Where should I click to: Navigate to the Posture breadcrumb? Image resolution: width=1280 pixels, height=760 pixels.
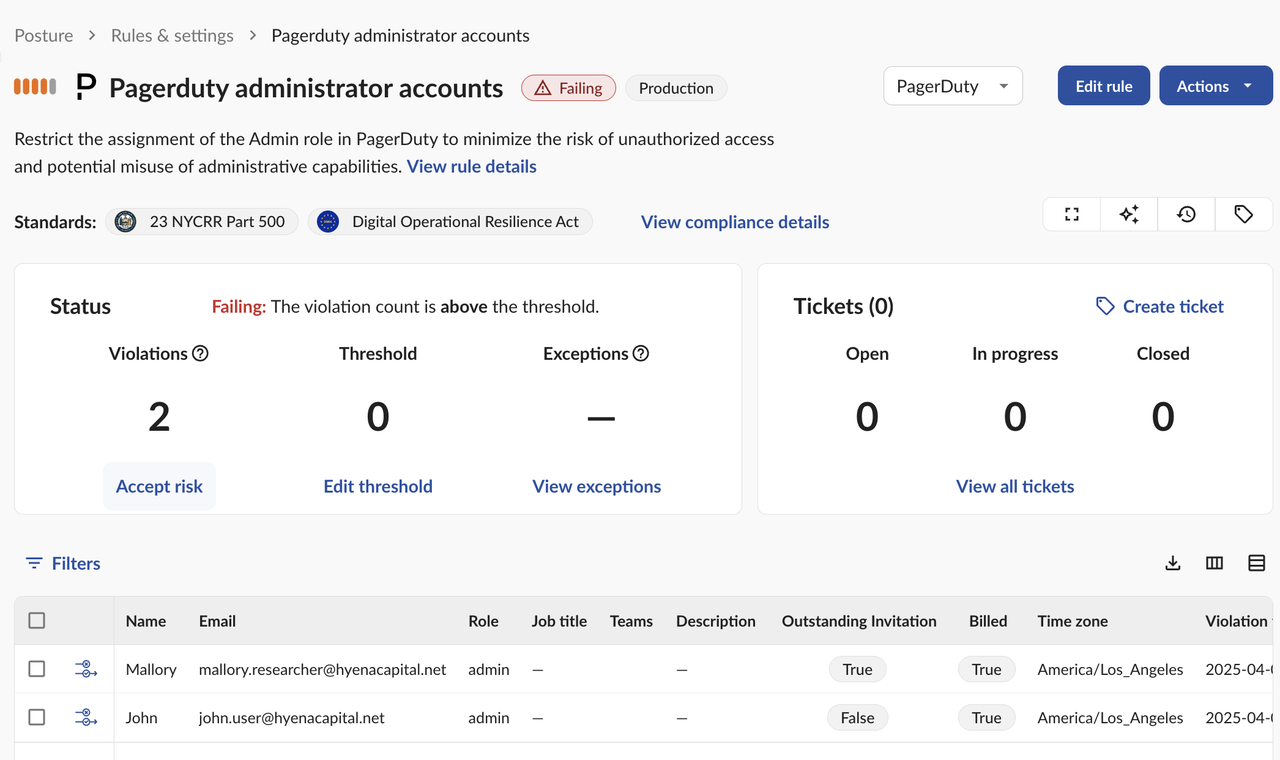coord(44,36)
